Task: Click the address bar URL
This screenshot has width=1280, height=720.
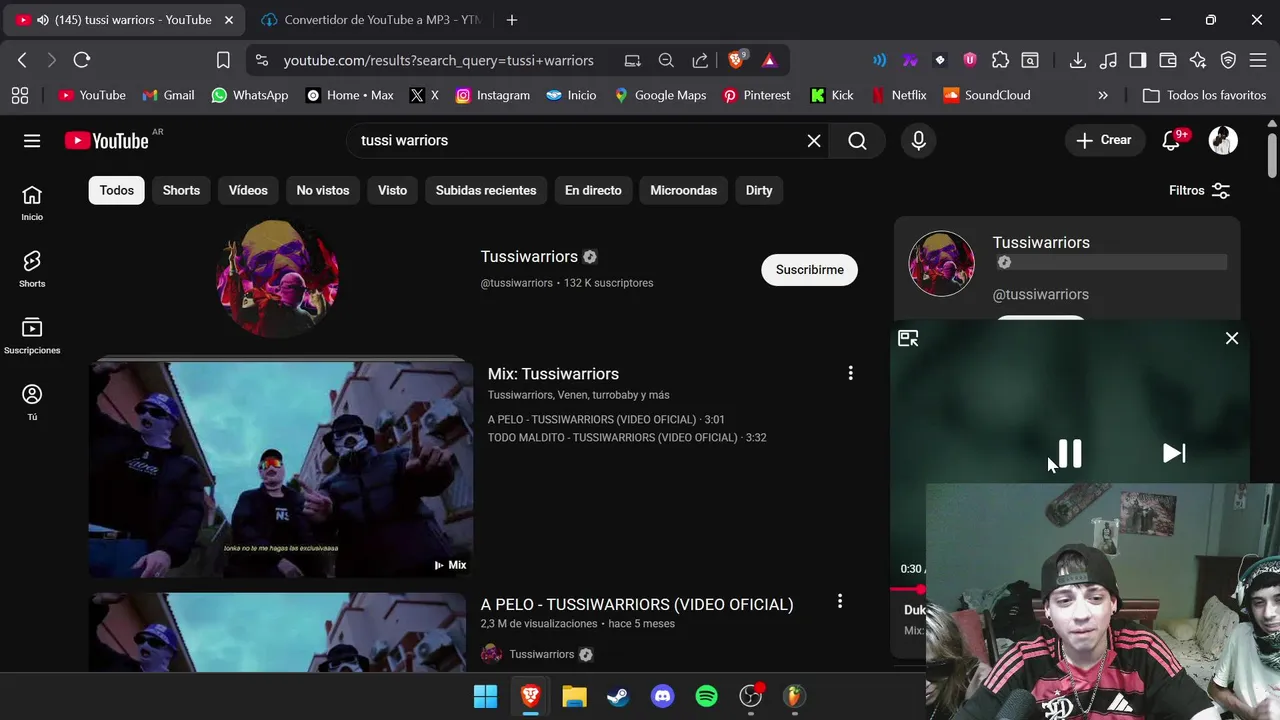Action: 438,60
